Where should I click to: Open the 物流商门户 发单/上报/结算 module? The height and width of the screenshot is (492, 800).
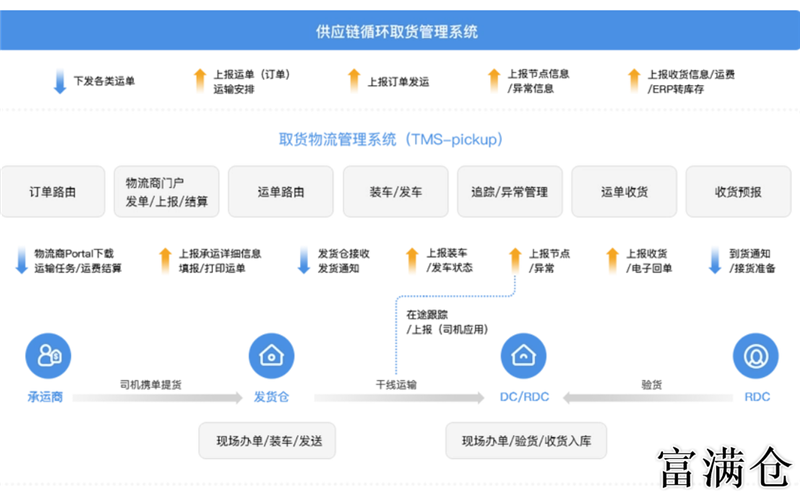[167, 191]
